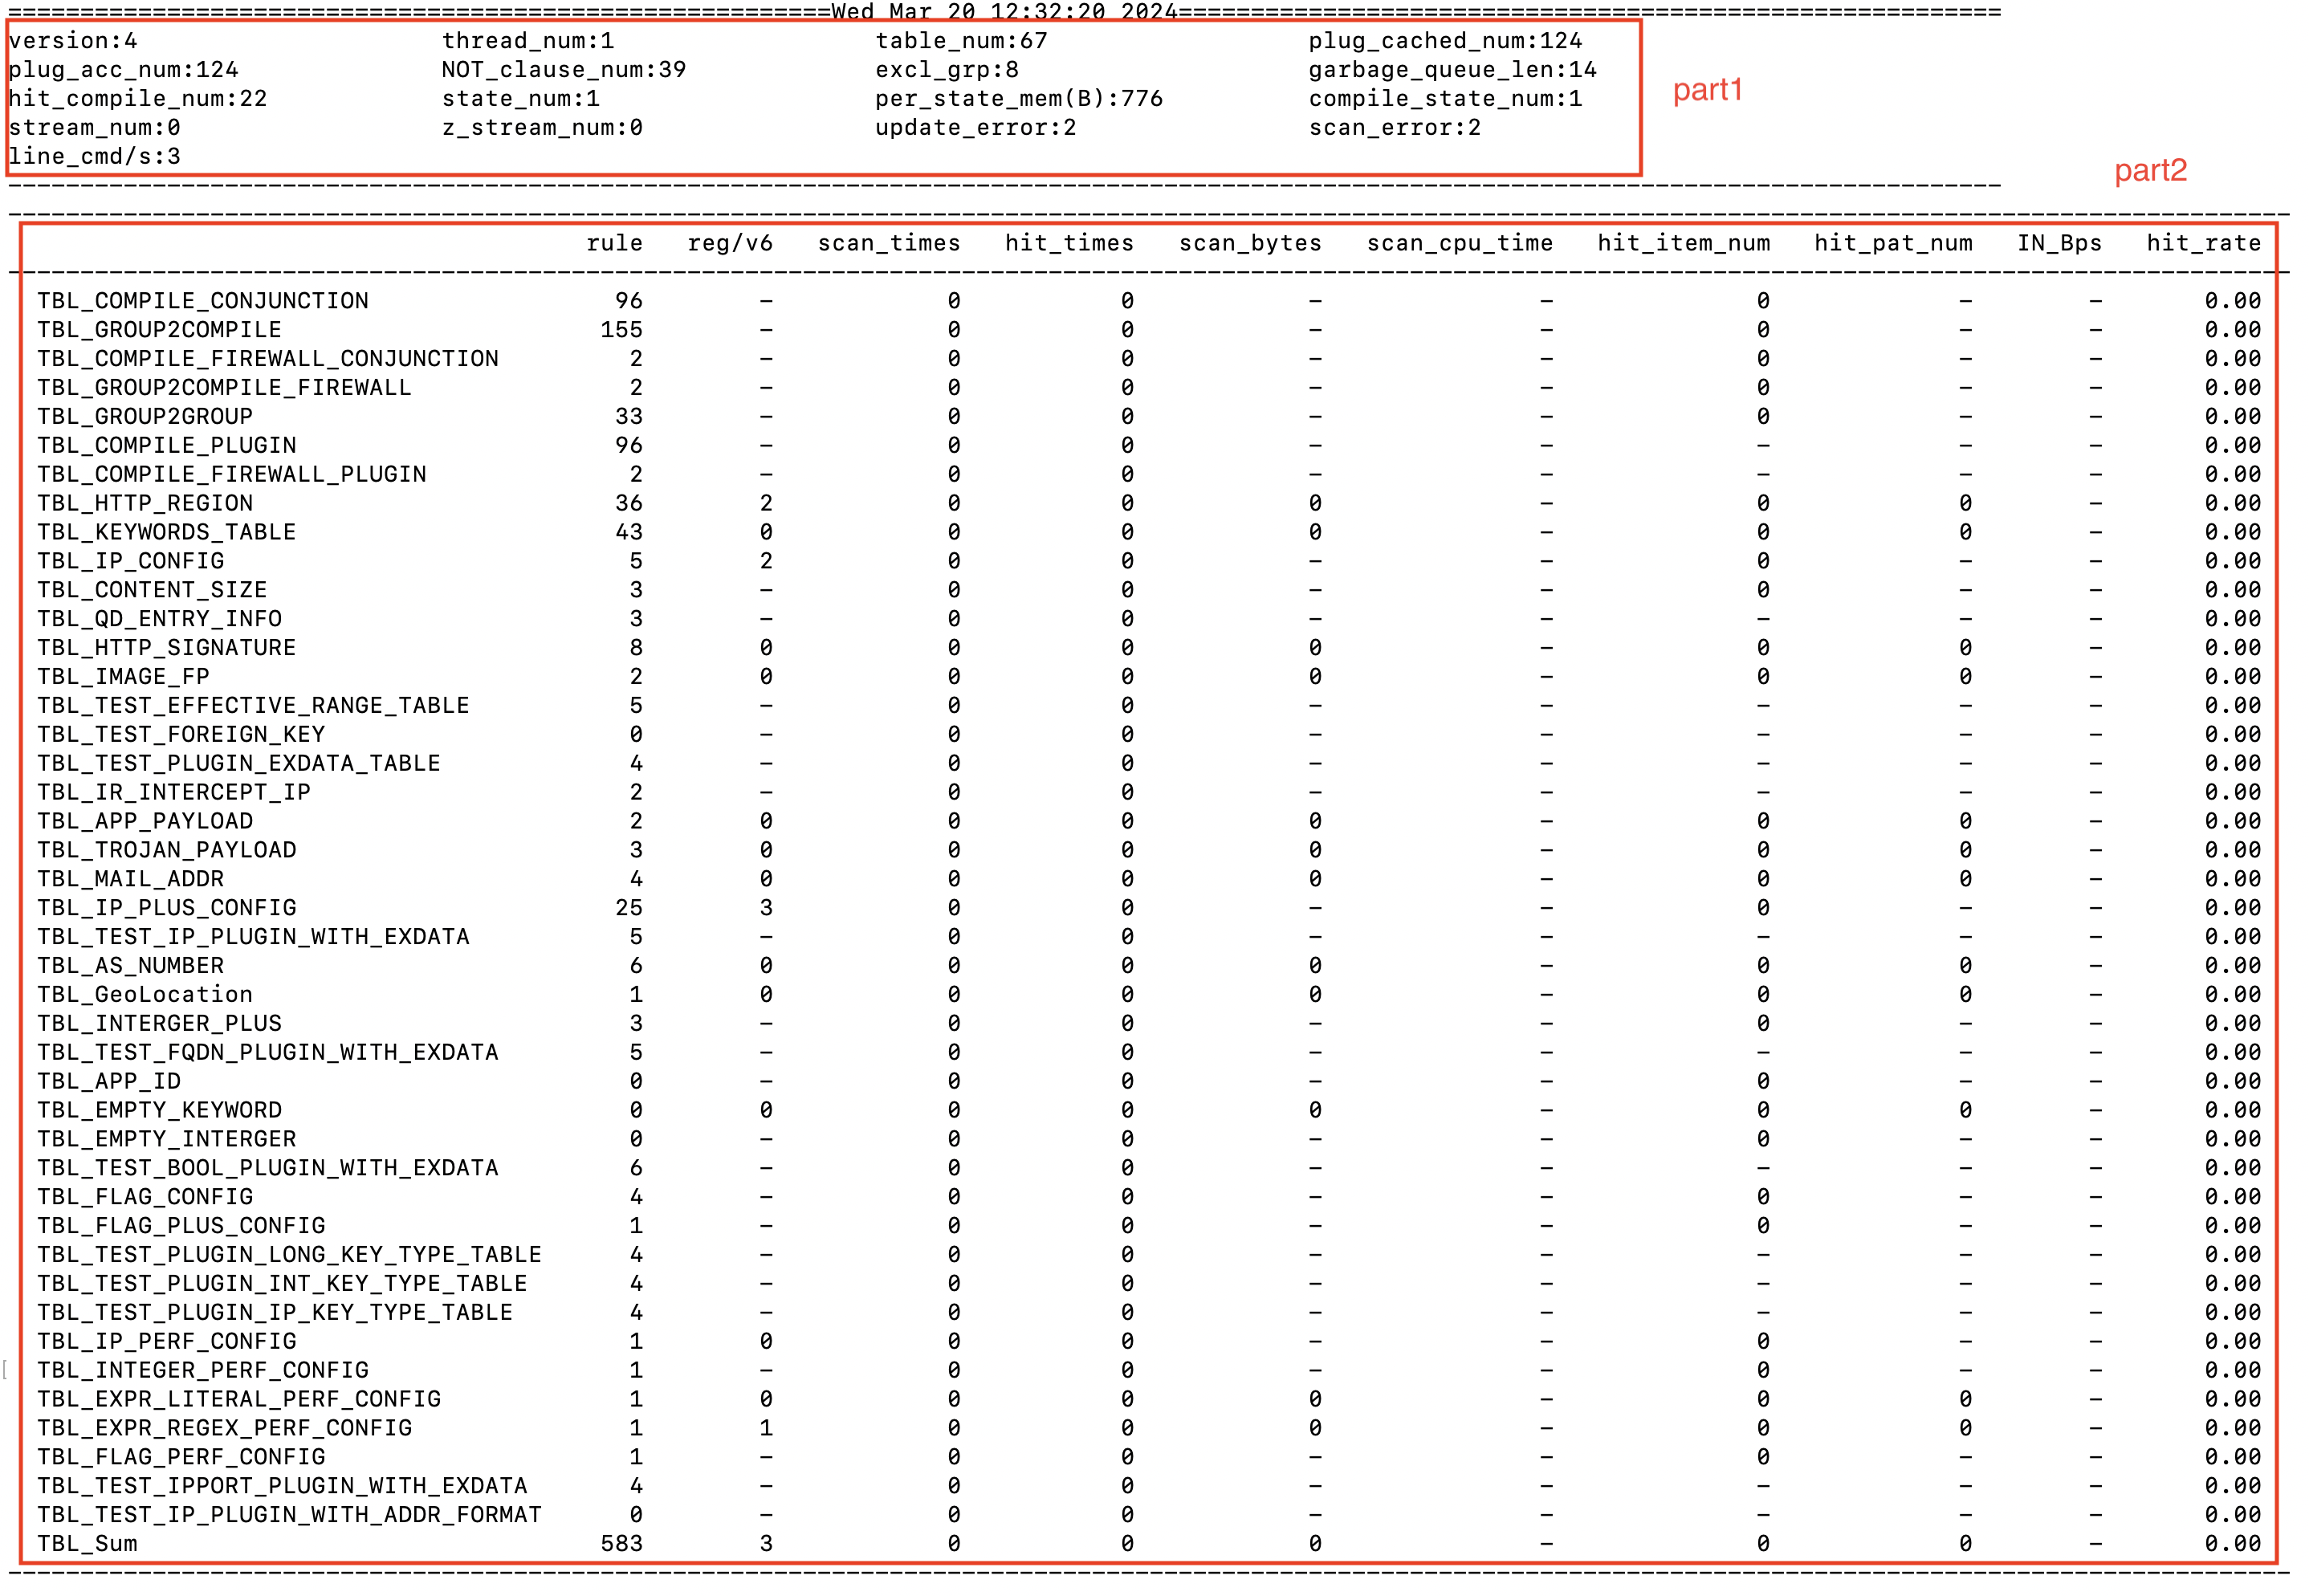The height and width of the screenshot is (1596, 2309).
Task: Click the TBL_HTTP_REGION table name
Action: coord(145,503)
